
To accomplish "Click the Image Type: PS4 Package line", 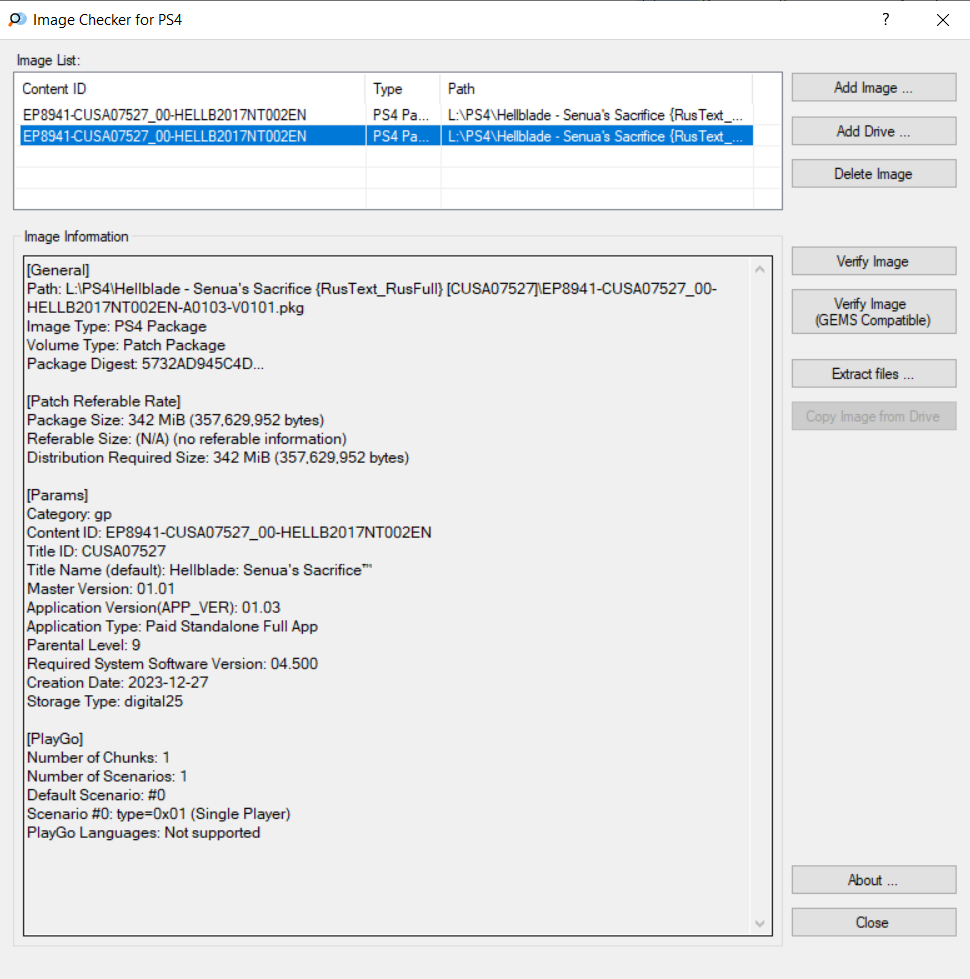I will [117, 327].
